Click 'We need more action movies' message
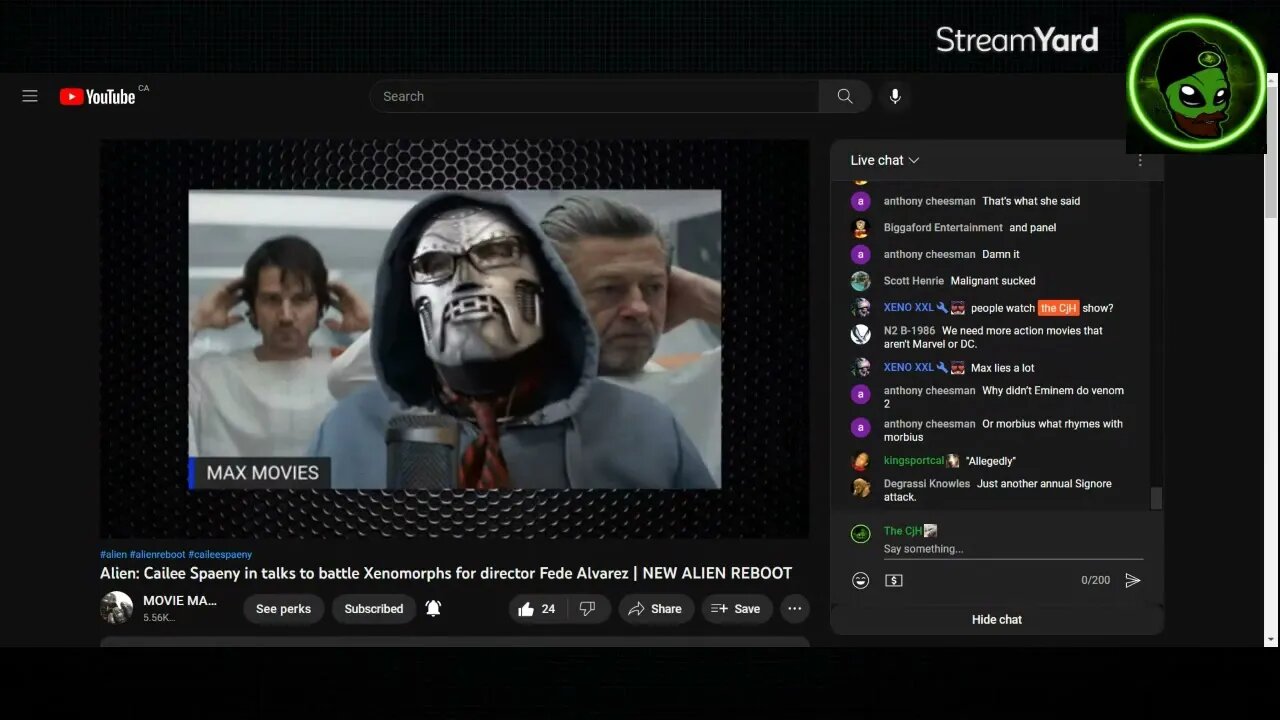Viewport: 1280px width, 720px height. pyautogui.click(x=993, y=337)
